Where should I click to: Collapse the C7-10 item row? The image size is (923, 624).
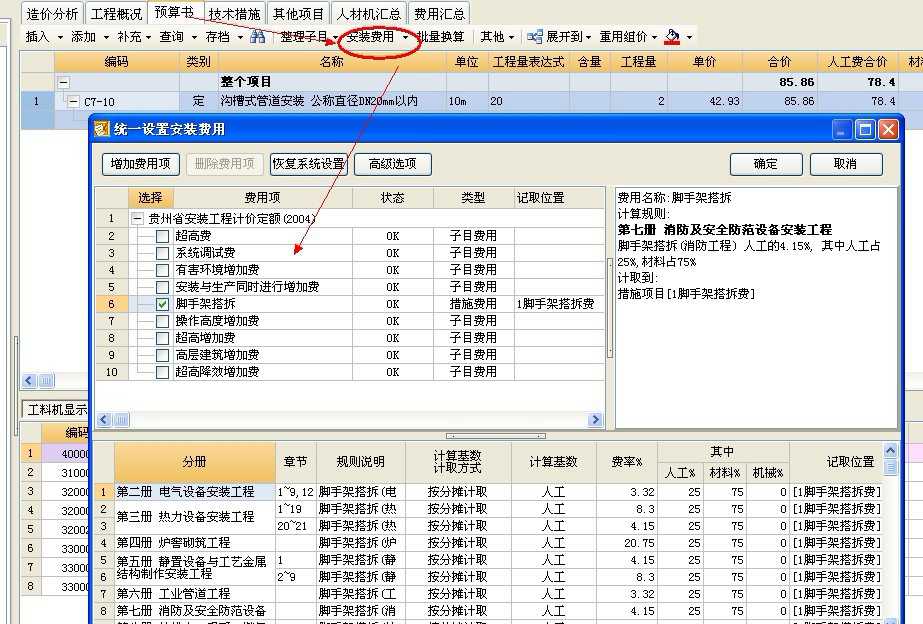click(x=73, y=102)
